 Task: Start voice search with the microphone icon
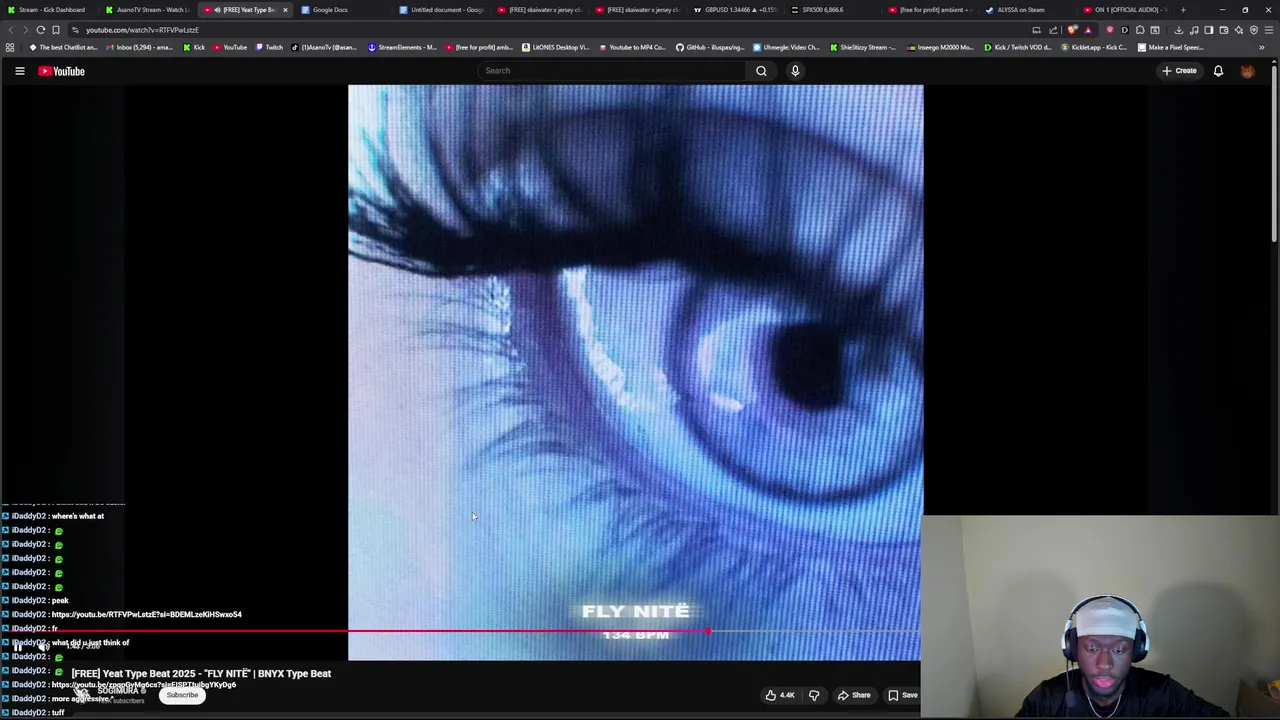tap(795, 71)
